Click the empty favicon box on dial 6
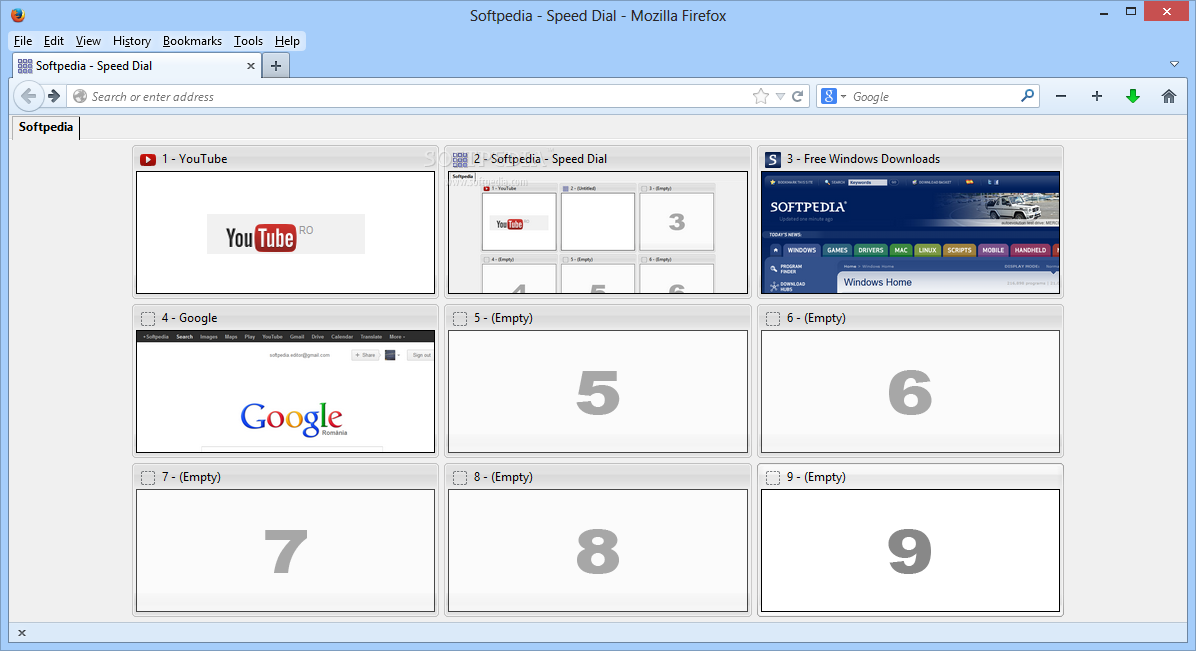The image size is (1196, 651). click(x=773, y=318)
